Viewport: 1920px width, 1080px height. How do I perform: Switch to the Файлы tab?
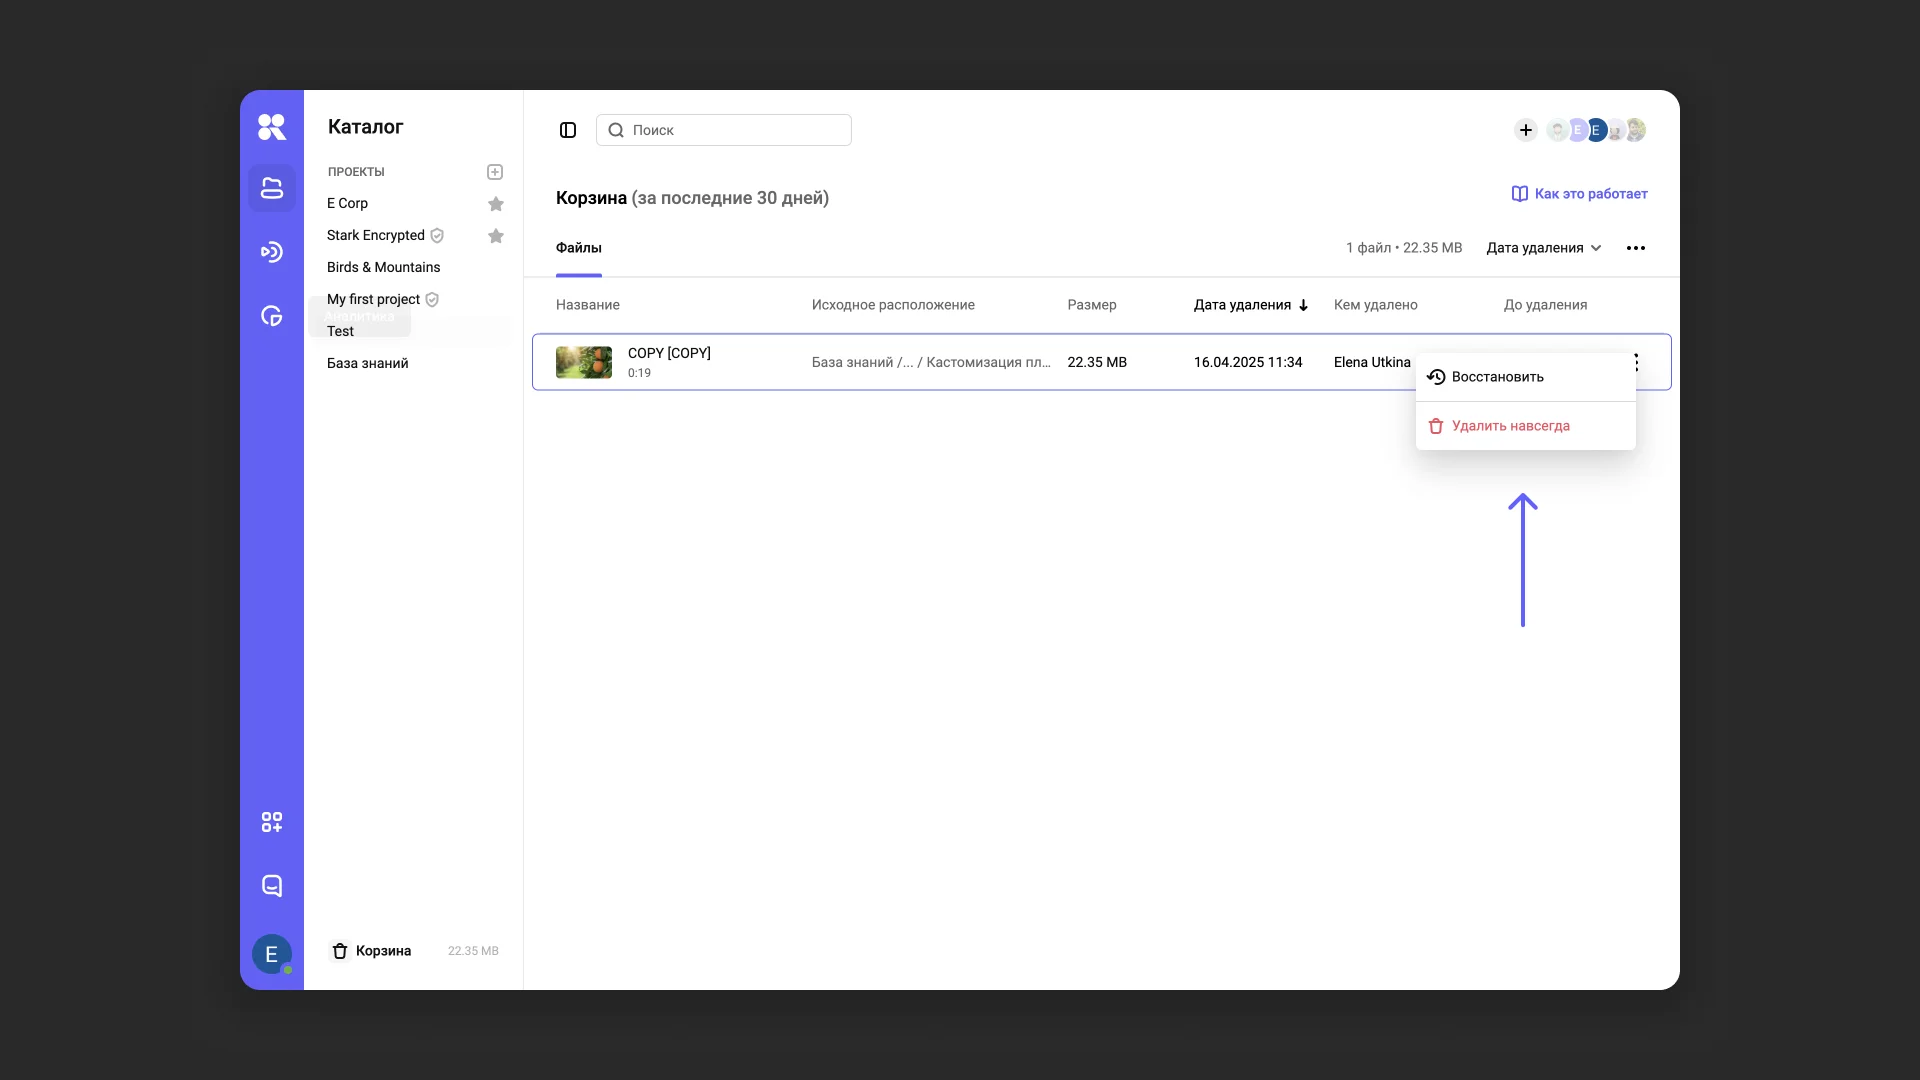pos(578,248)
